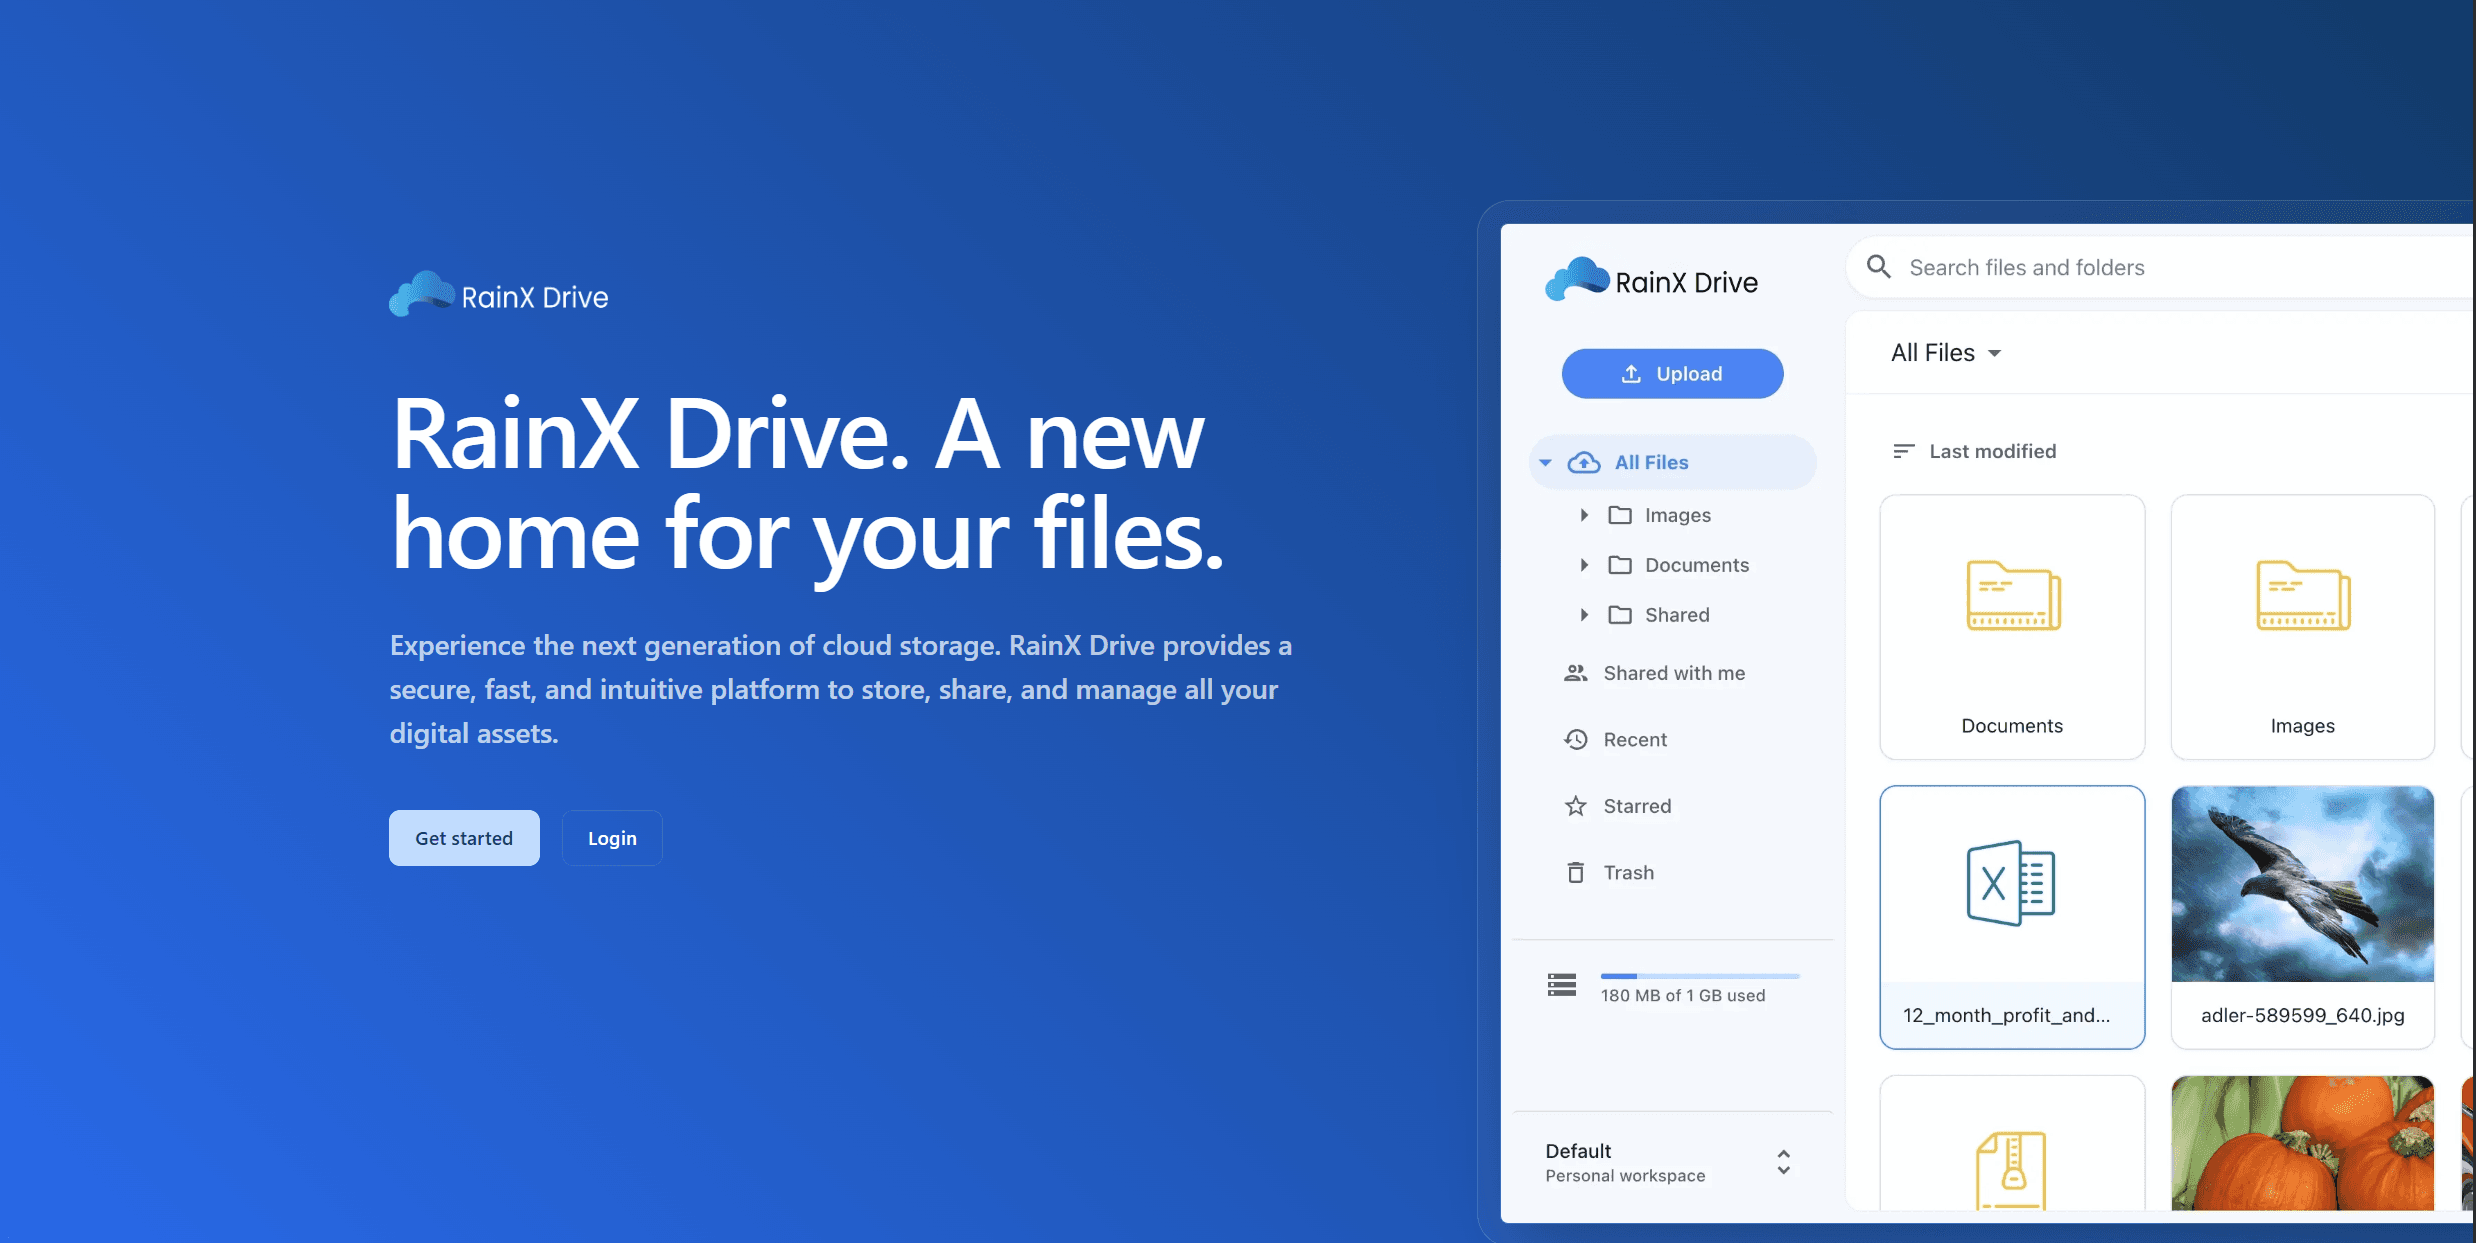The height and width of the screenshot is (1243, 2476).
Task: Click the Starred star icon
Action: click(x=1576, y=806)
